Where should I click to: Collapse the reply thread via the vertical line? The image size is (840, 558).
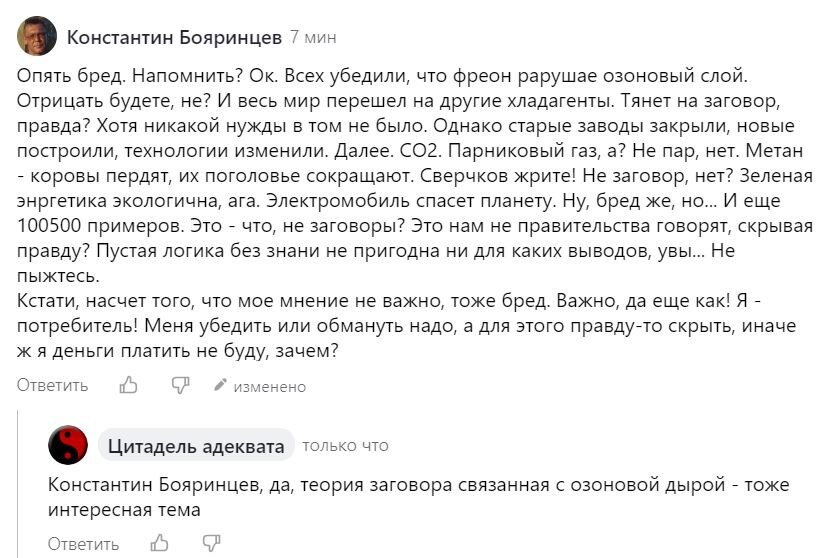[x=18, y=484]
